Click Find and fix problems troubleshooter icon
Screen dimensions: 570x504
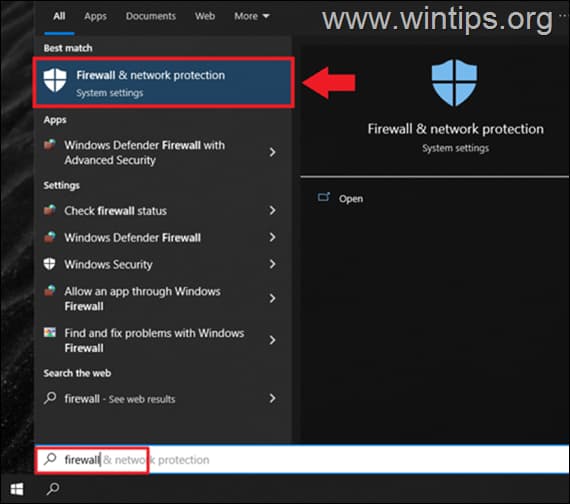50,332
